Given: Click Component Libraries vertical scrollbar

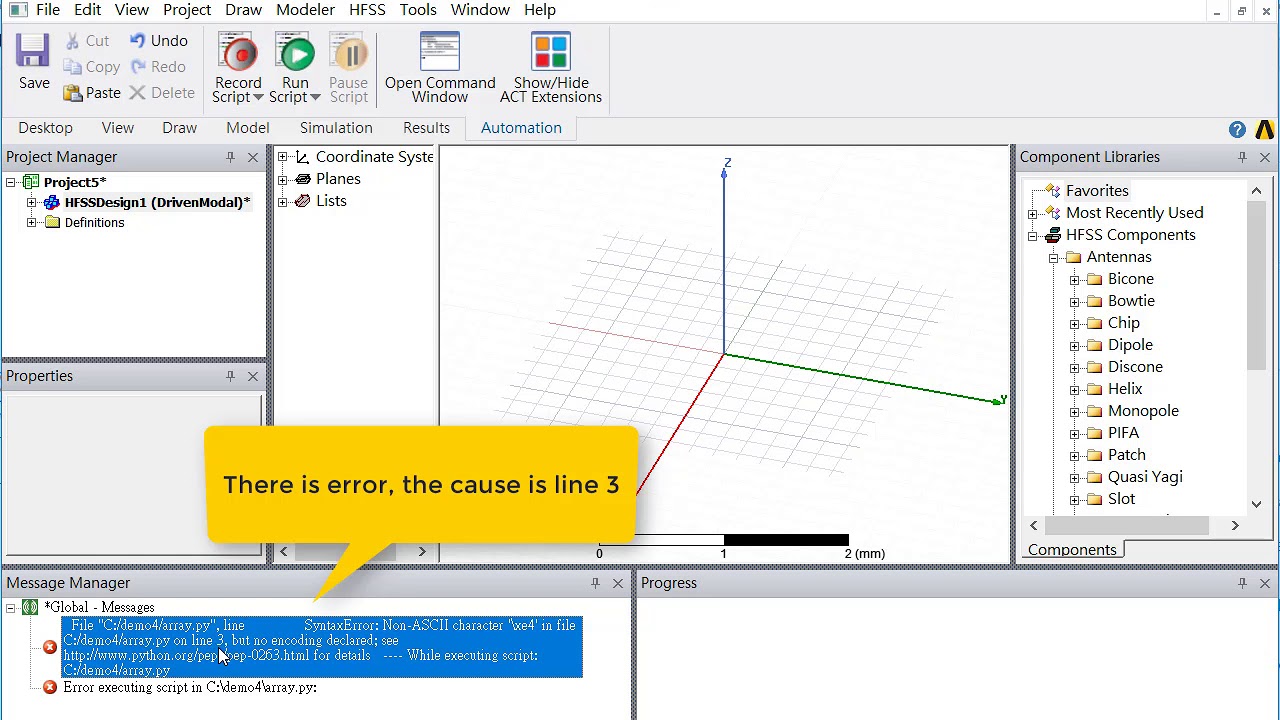Looking at the screenshot, I should pos(1257,286).
